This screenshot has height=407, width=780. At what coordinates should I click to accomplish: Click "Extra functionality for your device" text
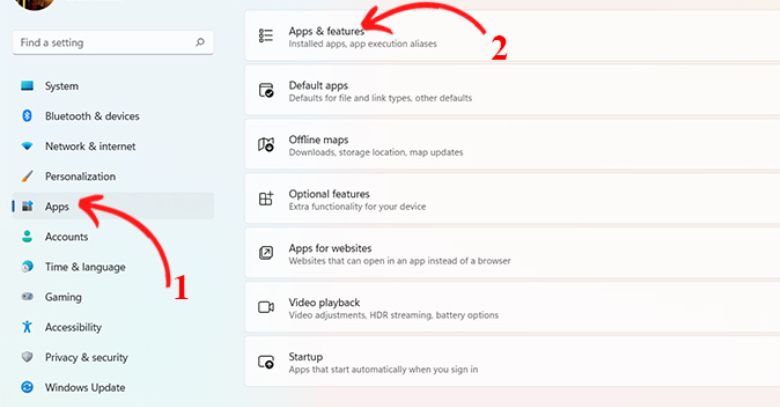[357, 206]
